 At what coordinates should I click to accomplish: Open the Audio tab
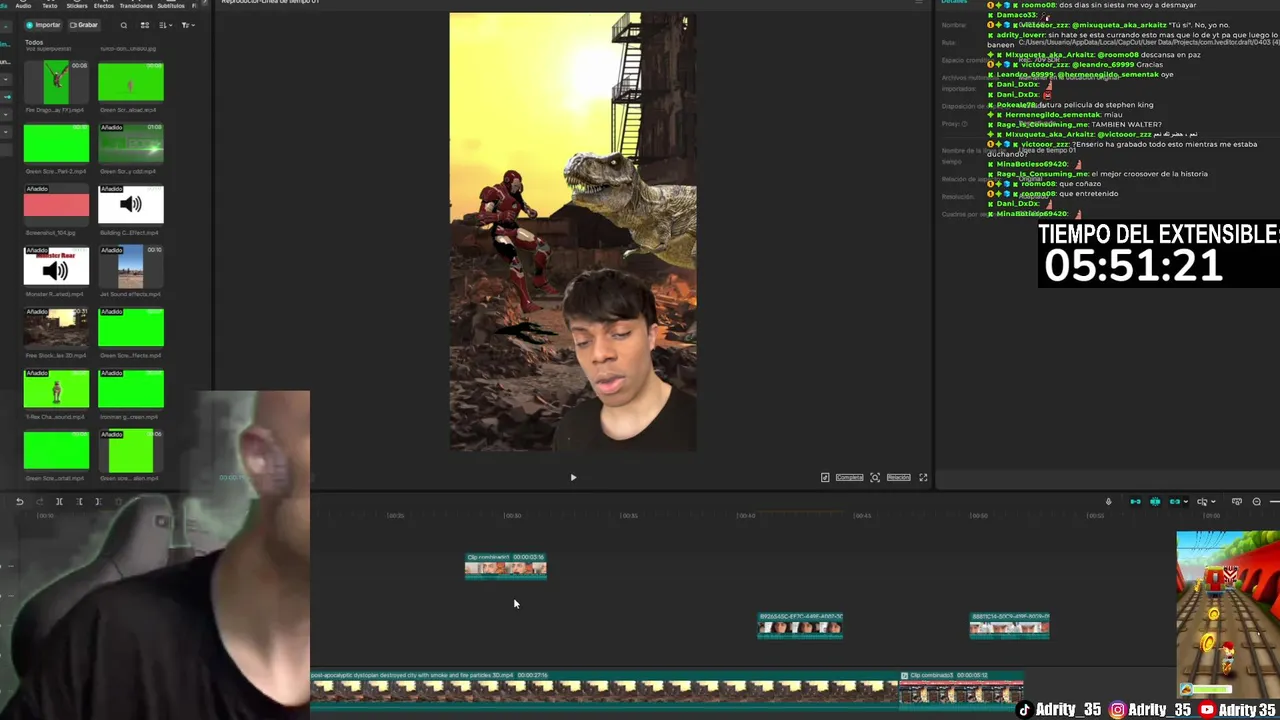(23, 5)
